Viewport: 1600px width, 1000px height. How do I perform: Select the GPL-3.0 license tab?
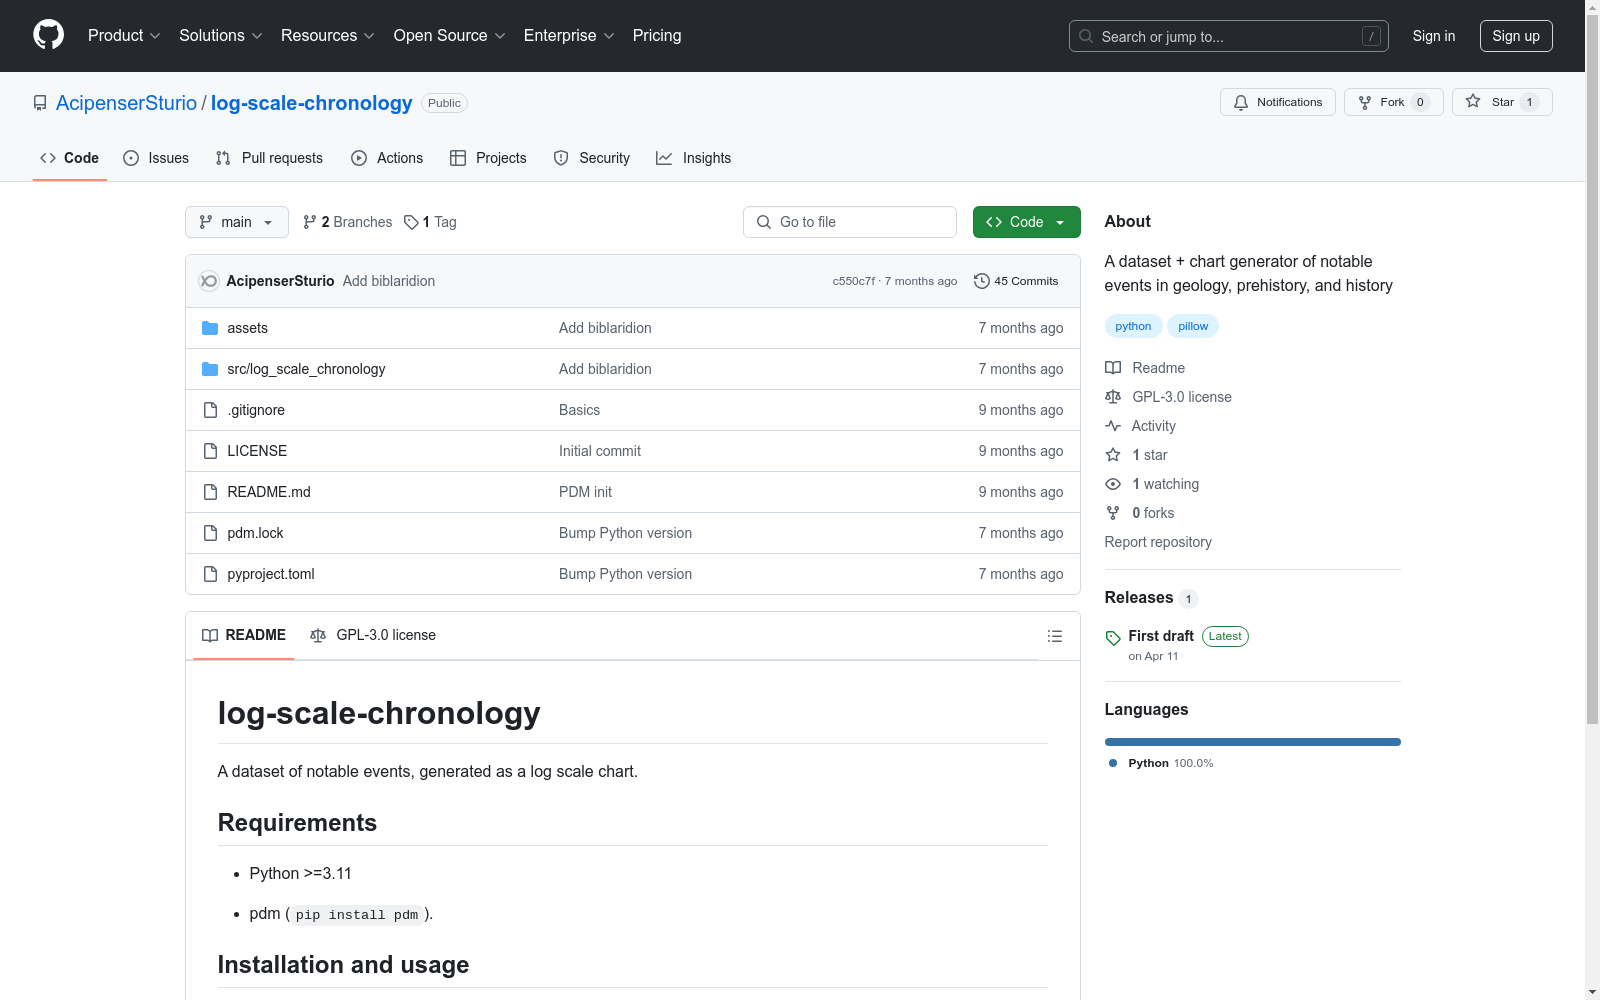[373, 635]
